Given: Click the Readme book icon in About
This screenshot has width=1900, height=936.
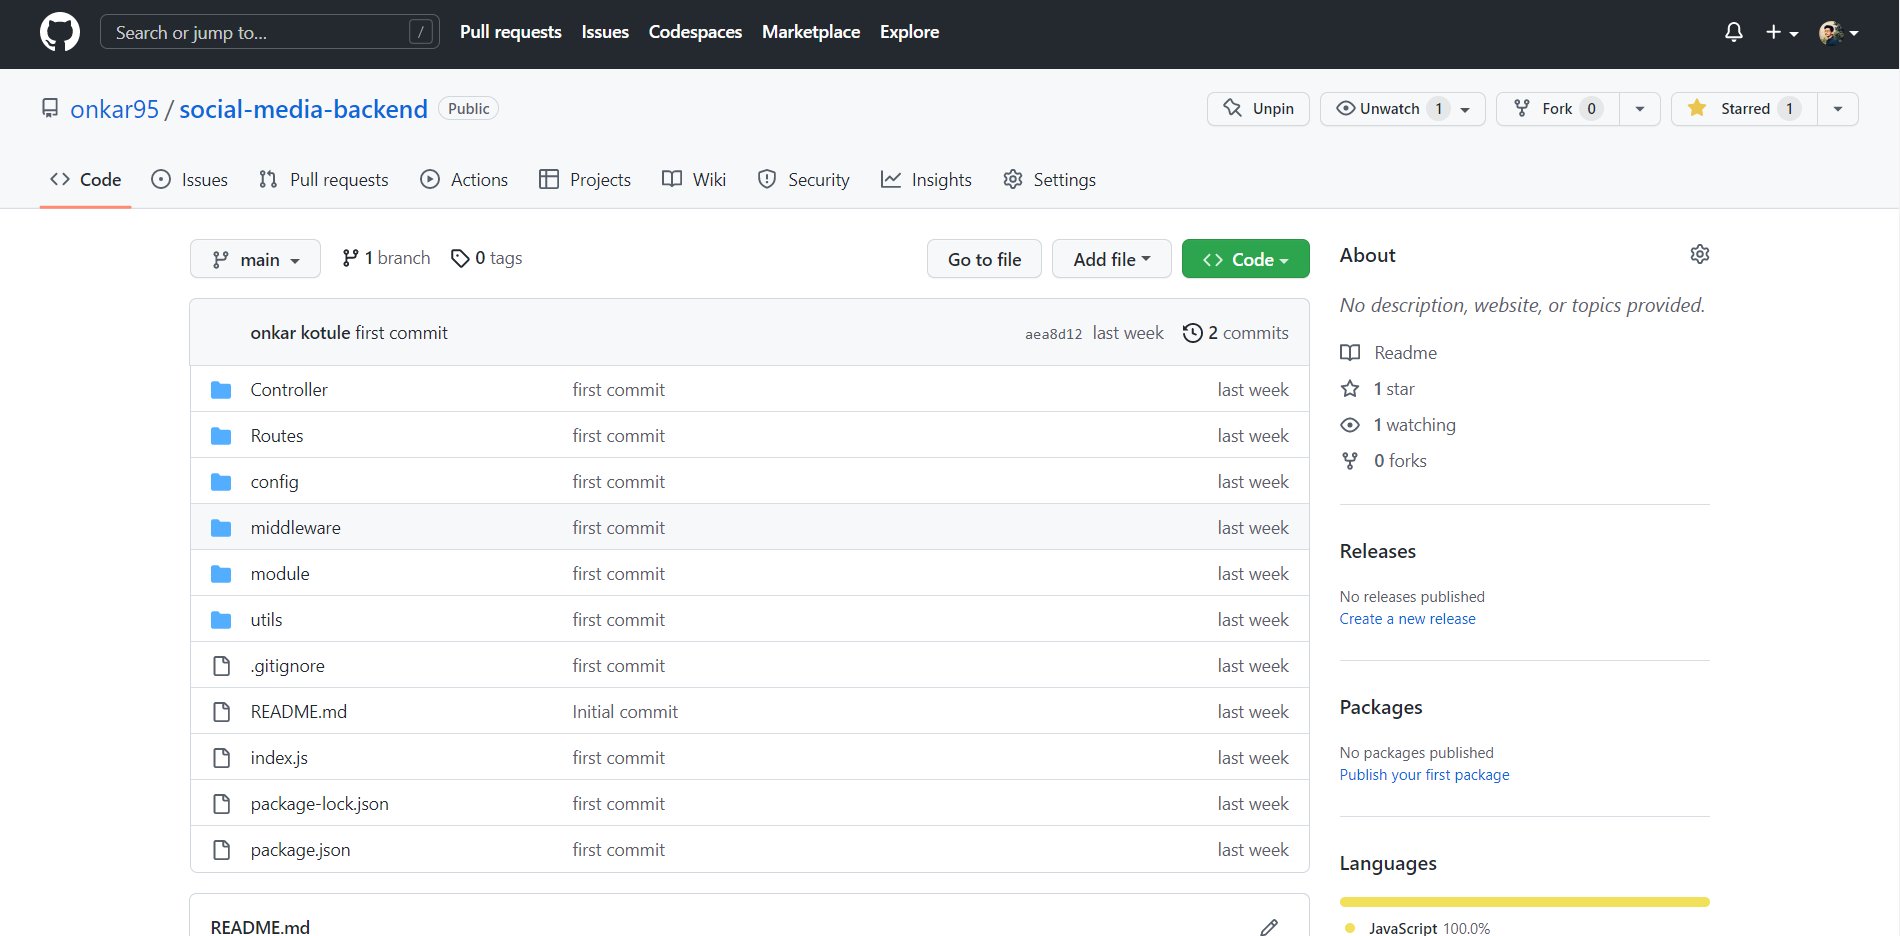Looking at the screenshot, I should [1350, 353].
